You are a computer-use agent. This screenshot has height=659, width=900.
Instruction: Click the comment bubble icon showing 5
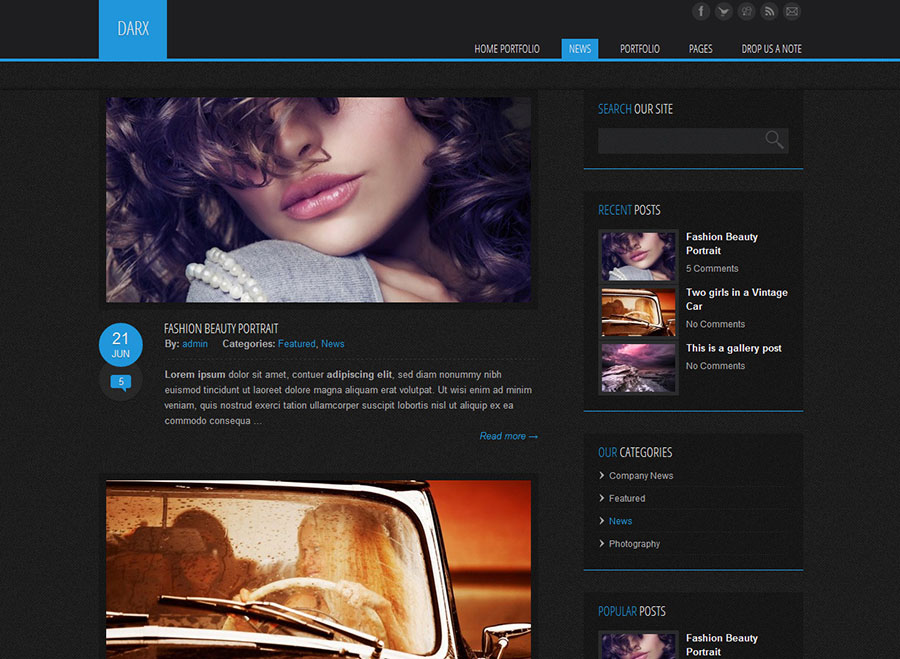121,382
